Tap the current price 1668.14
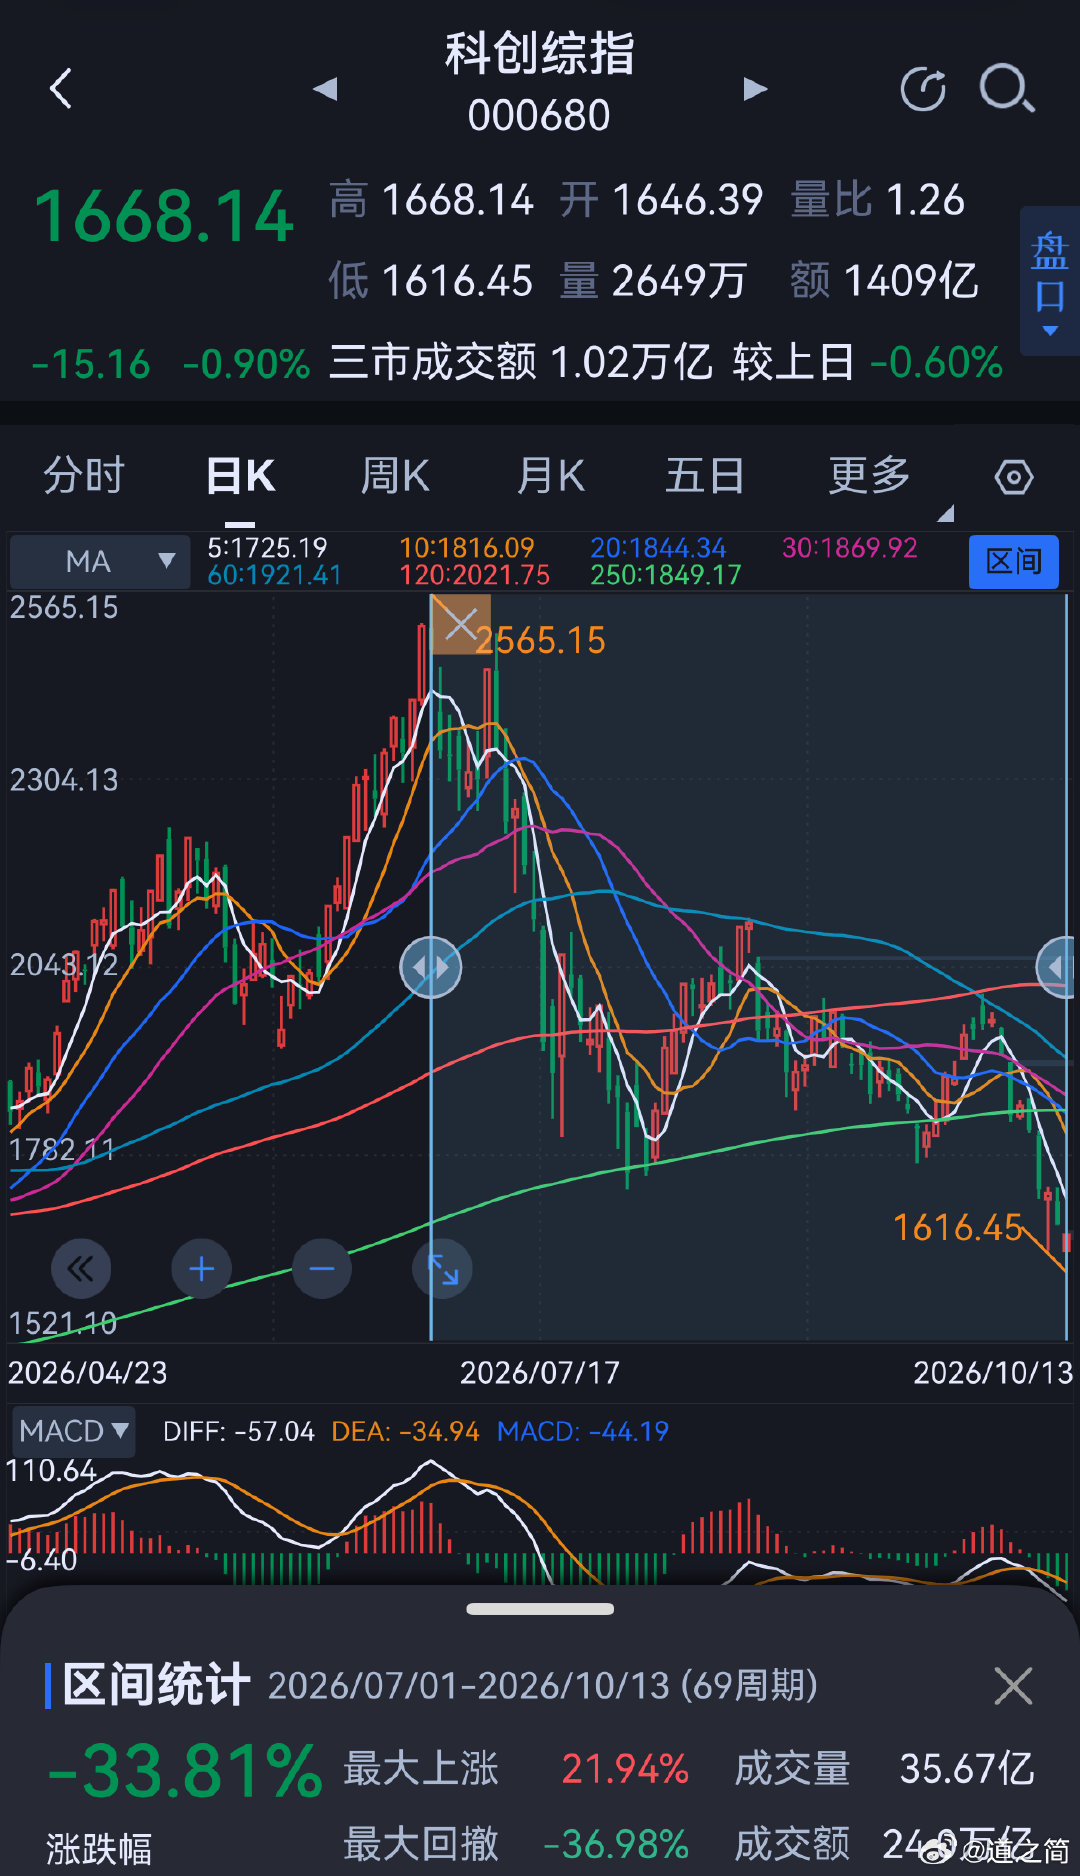This screenshot has width=1080, height=1876. click(x=164, y=216)
